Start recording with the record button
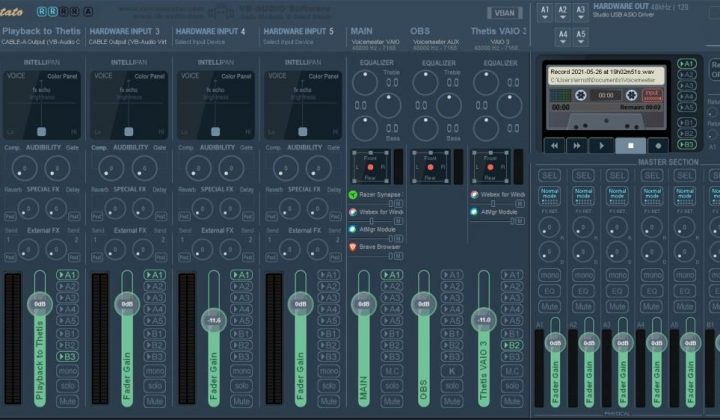 click(x=658, y=144)
